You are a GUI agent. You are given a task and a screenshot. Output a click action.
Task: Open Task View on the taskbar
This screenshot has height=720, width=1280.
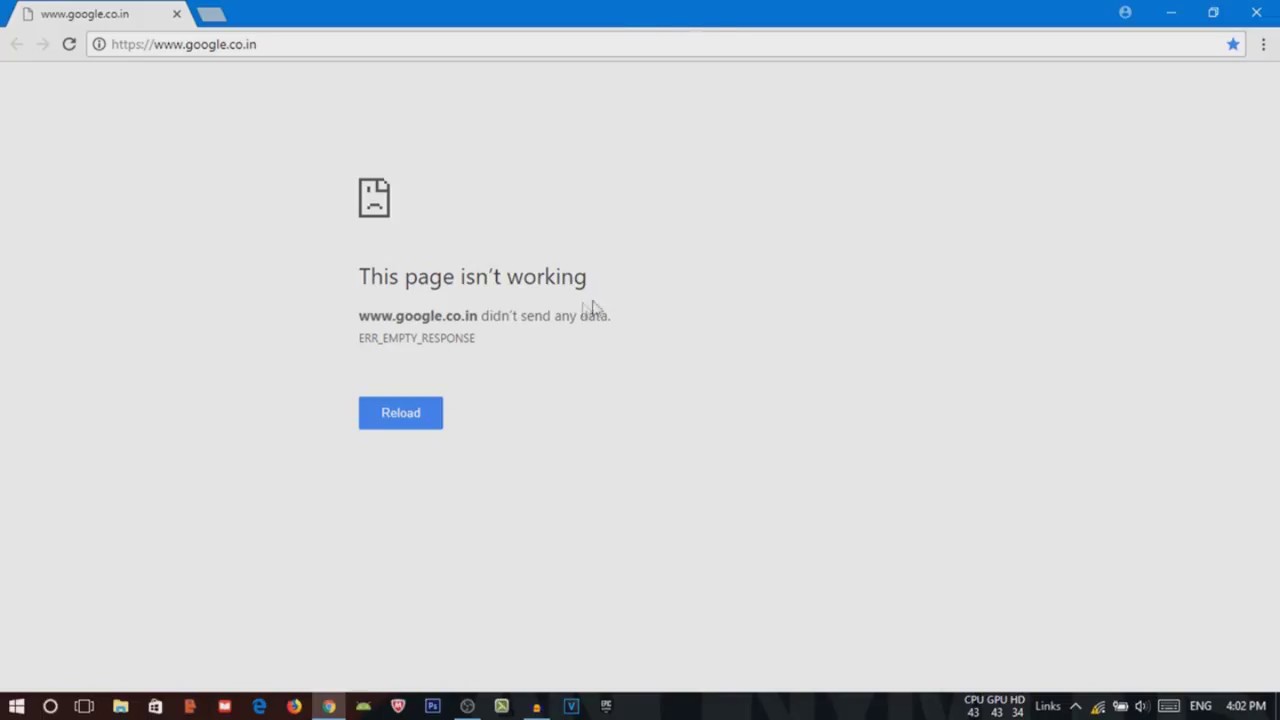(x=84, y=706)
